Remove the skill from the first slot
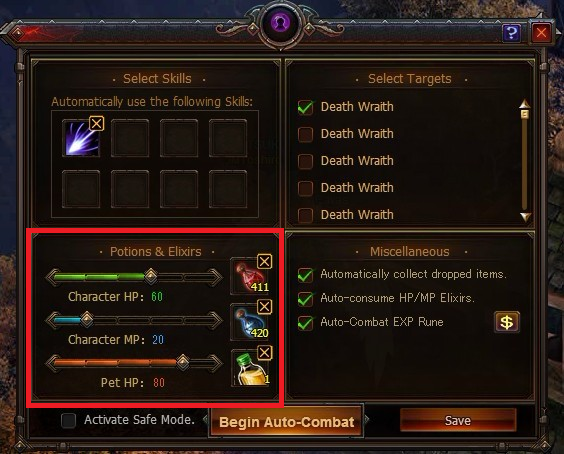Image resolution: width=564 pixels, height=454 pixels. coord(96,123)
